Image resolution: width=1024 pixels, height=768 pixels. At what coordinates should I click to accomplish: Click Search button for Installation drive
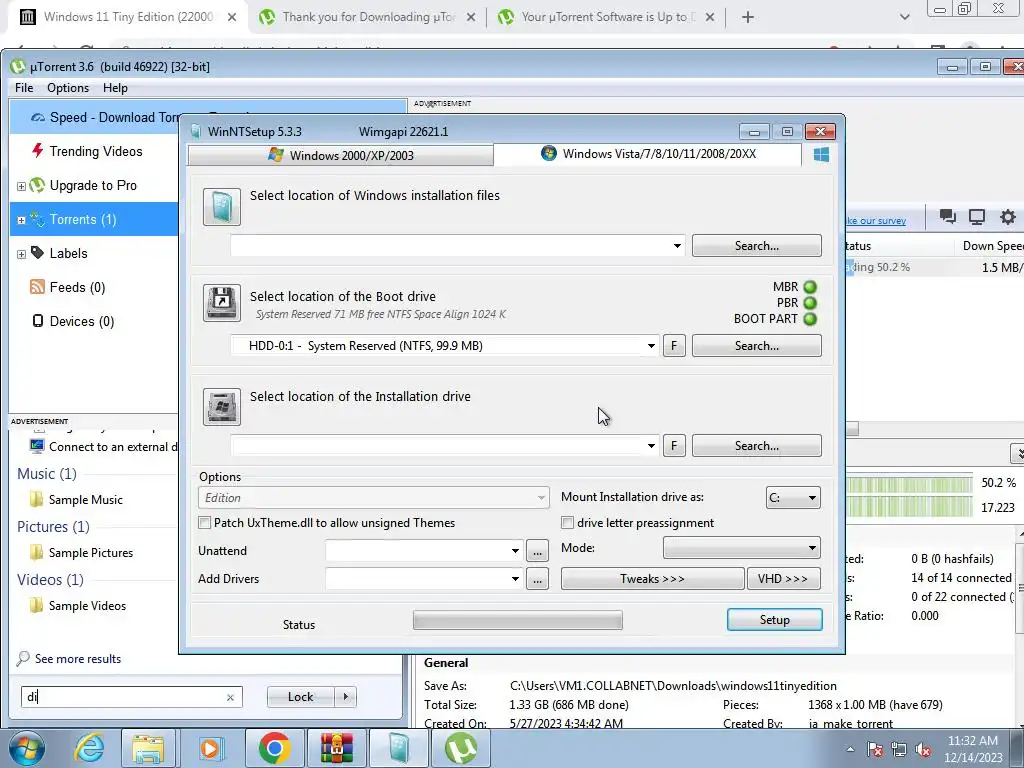click(756, 446)
